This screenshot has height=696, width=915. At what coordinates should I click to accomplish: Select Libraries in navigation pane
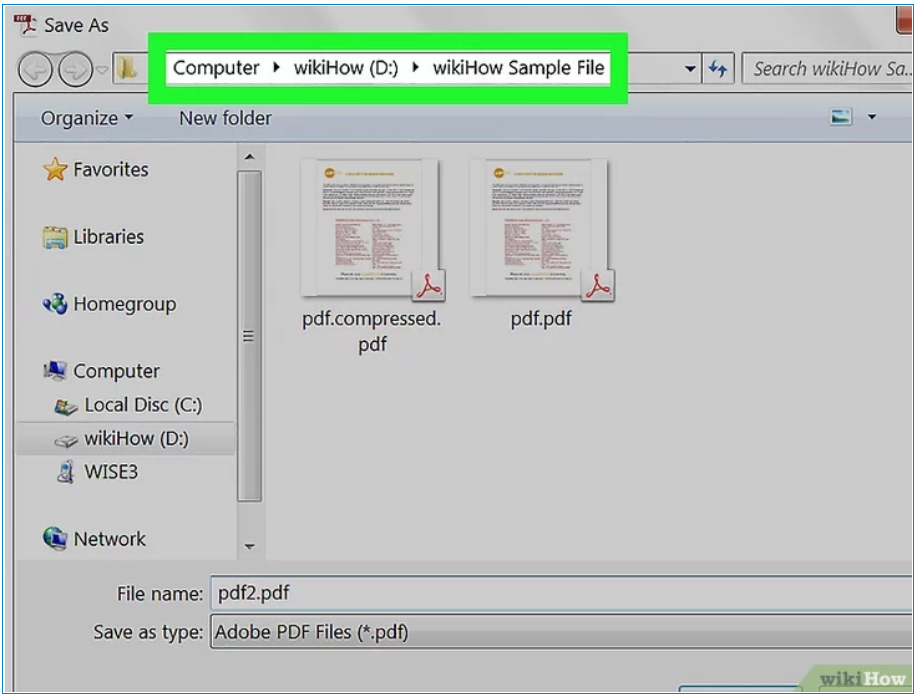(x=109, y=237)
